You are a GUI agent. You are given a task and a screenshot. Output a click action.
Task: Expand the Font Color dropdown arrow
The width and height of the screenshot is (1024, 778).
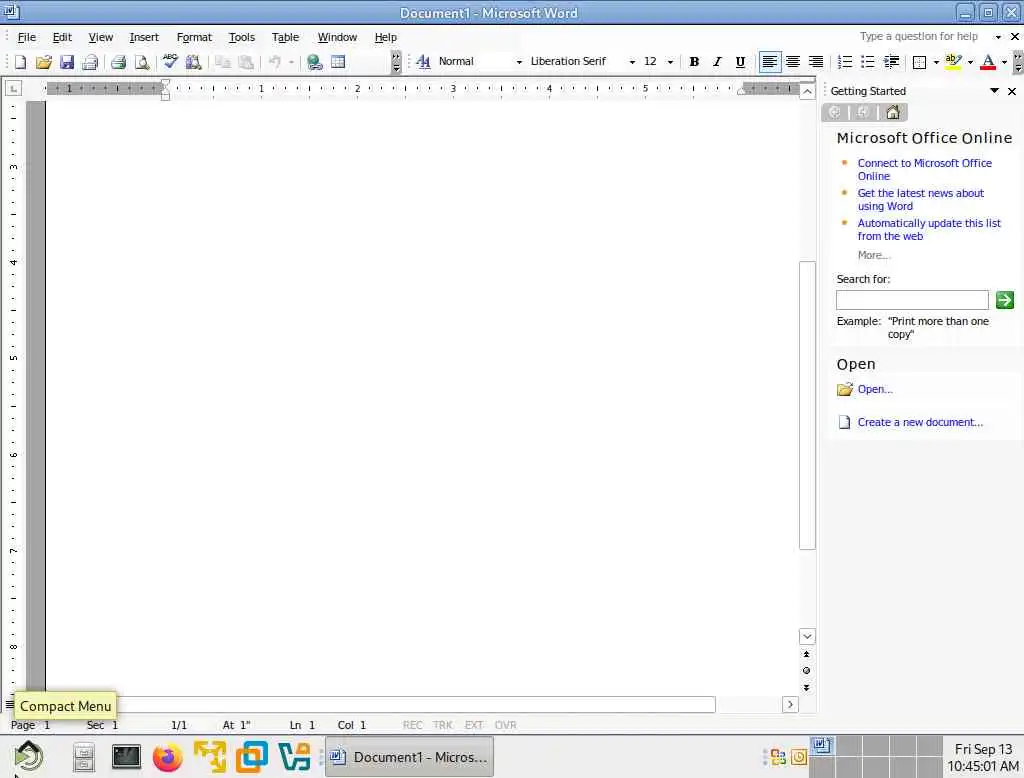[x=1004, y=62]
